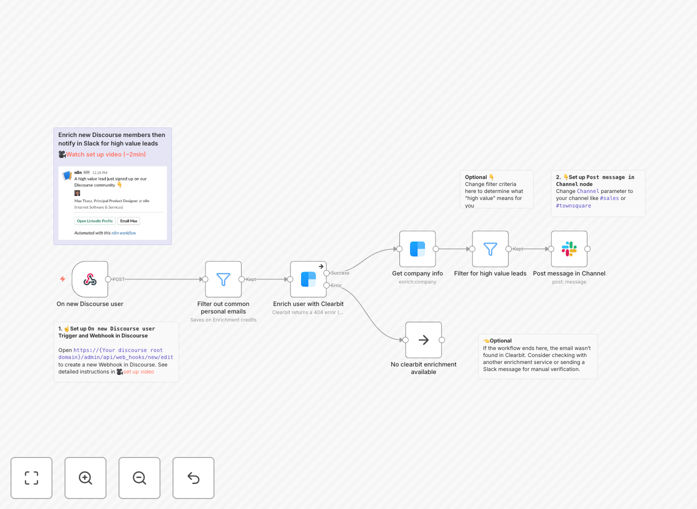Click the Open LinkedIn Profile button in preview
Image resolution: width=697 pixels, height=509 pixels.
95,221
